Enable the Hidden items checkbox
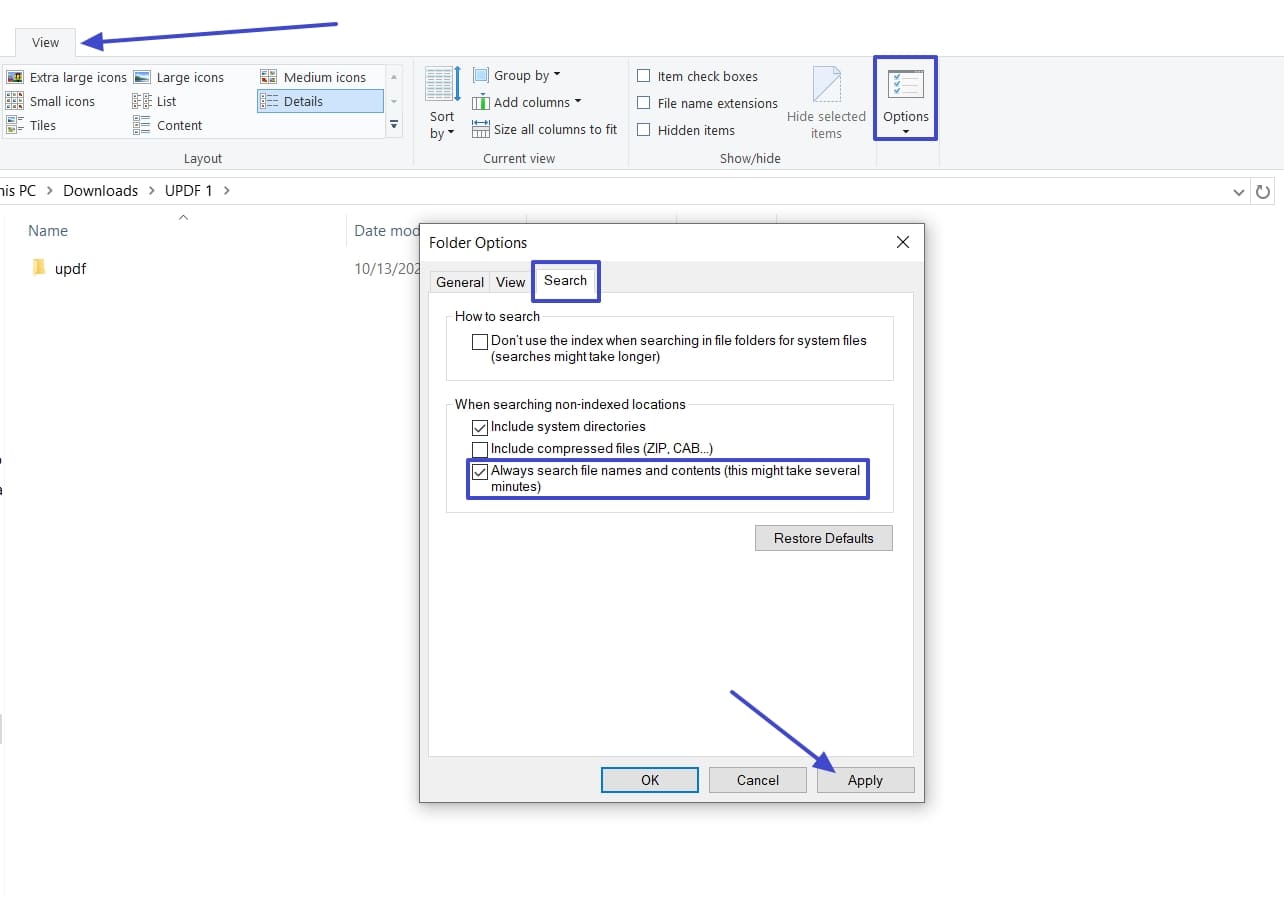This screenshot has height=897, width=1284. pos(644,129)
